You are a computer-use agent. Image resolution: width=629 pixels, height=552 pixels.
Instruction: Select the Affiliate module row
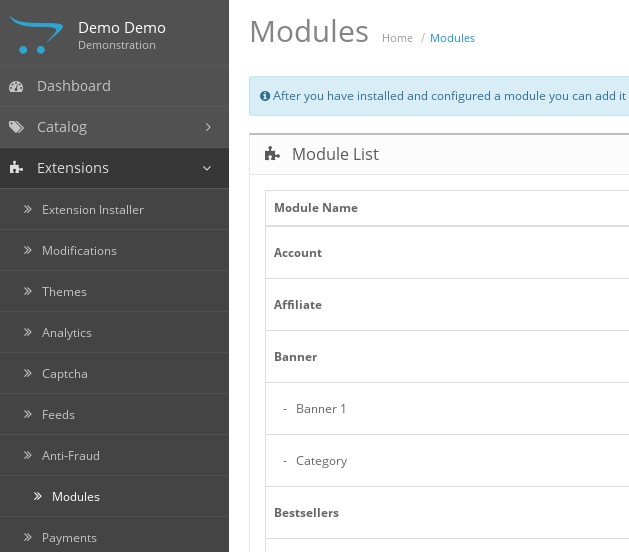pos(447,305)
